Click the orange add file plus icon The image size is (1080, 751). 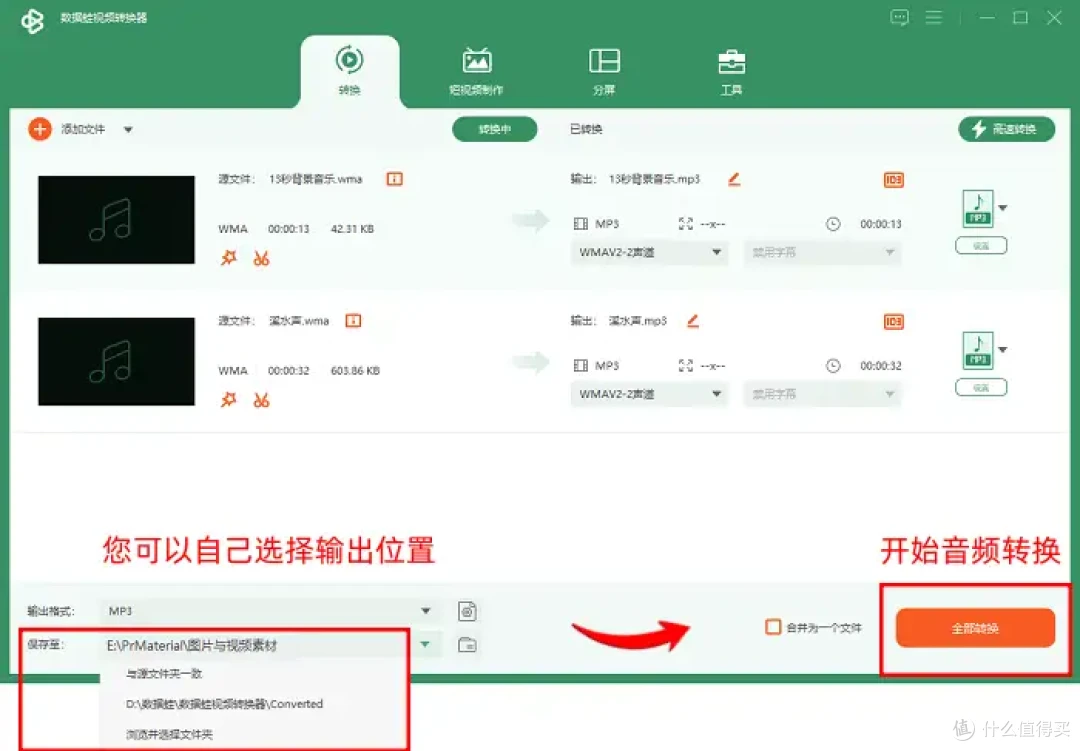tap(40, 129)
